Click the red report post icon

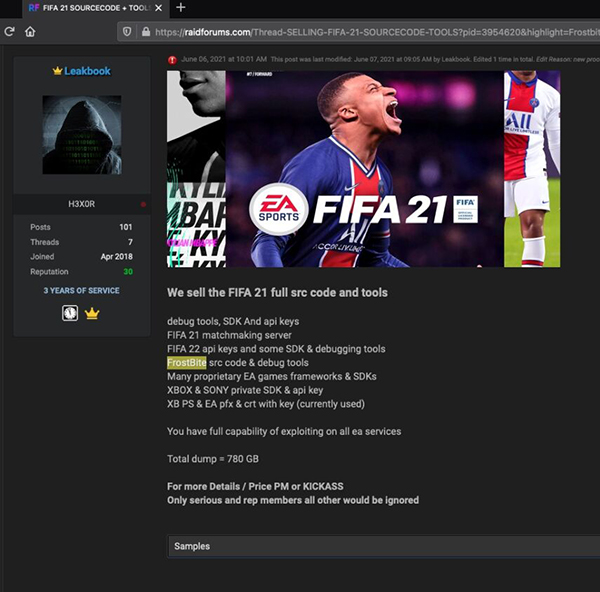[172, 60]
